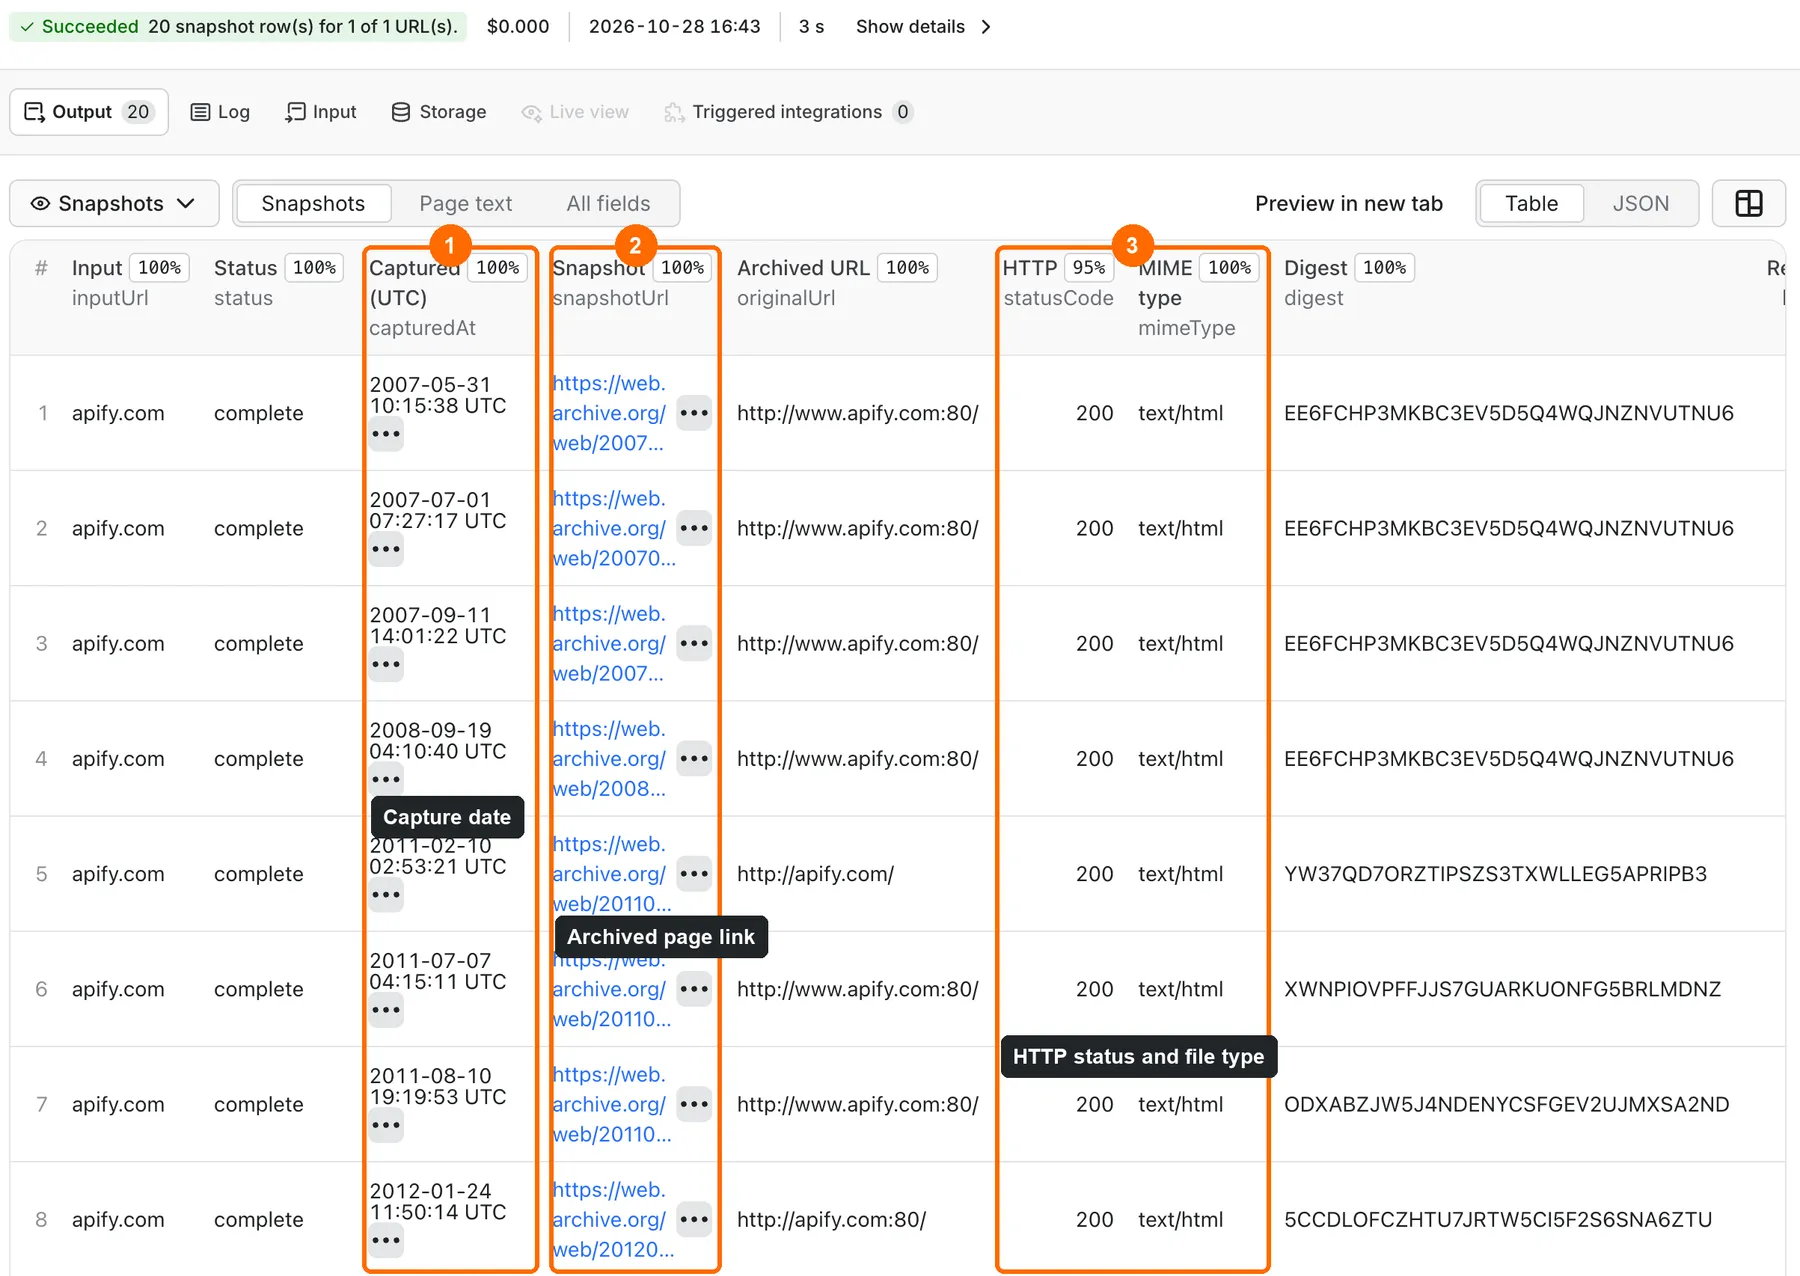Expand row 4 snapshot URL ellipsis button
This screenshot has width=1800, height=1276.
click(694, 758)
